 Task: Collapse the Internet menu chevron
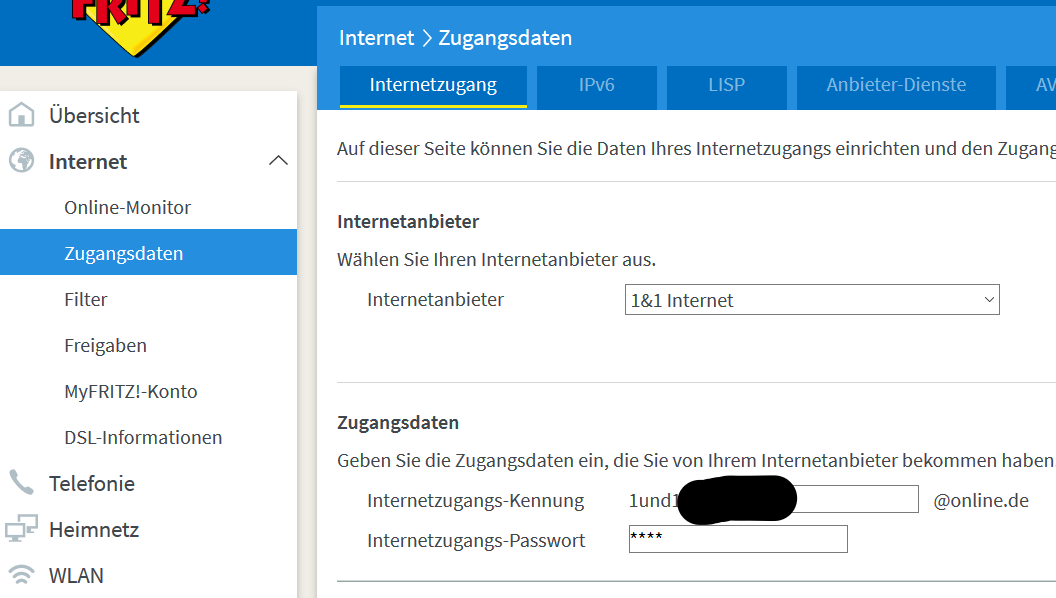(279, 161)
